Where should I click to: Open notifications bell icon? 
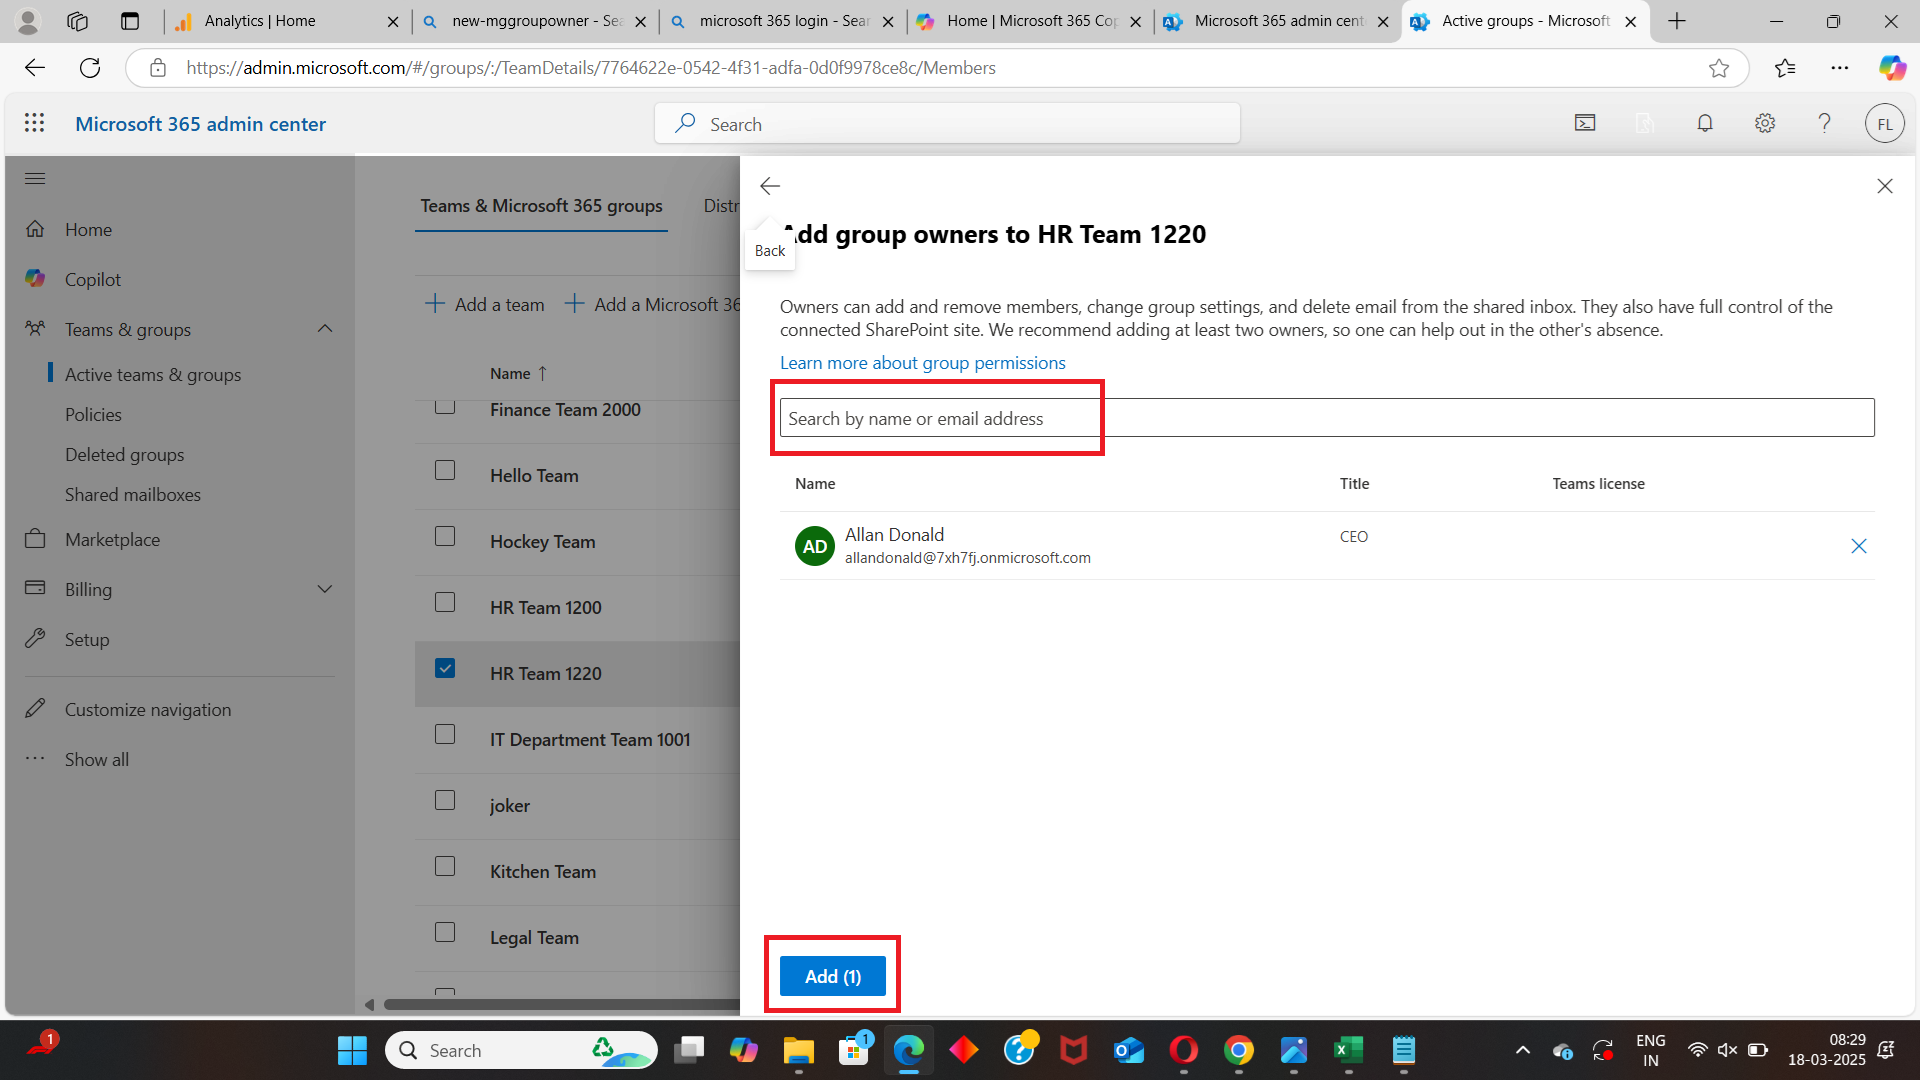point(1705,123)
